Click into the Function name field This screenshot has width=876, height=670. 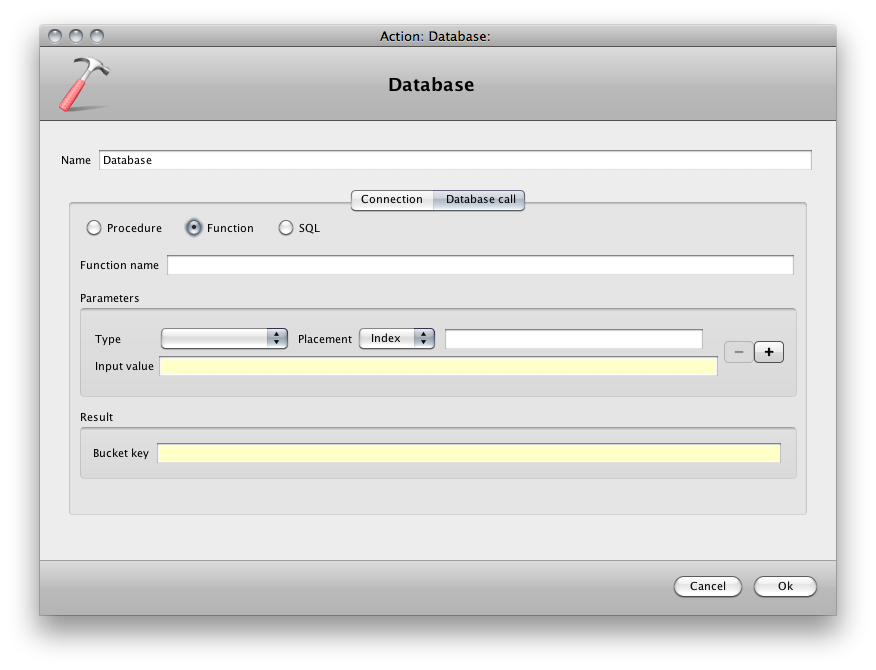(x=480, y=265)
